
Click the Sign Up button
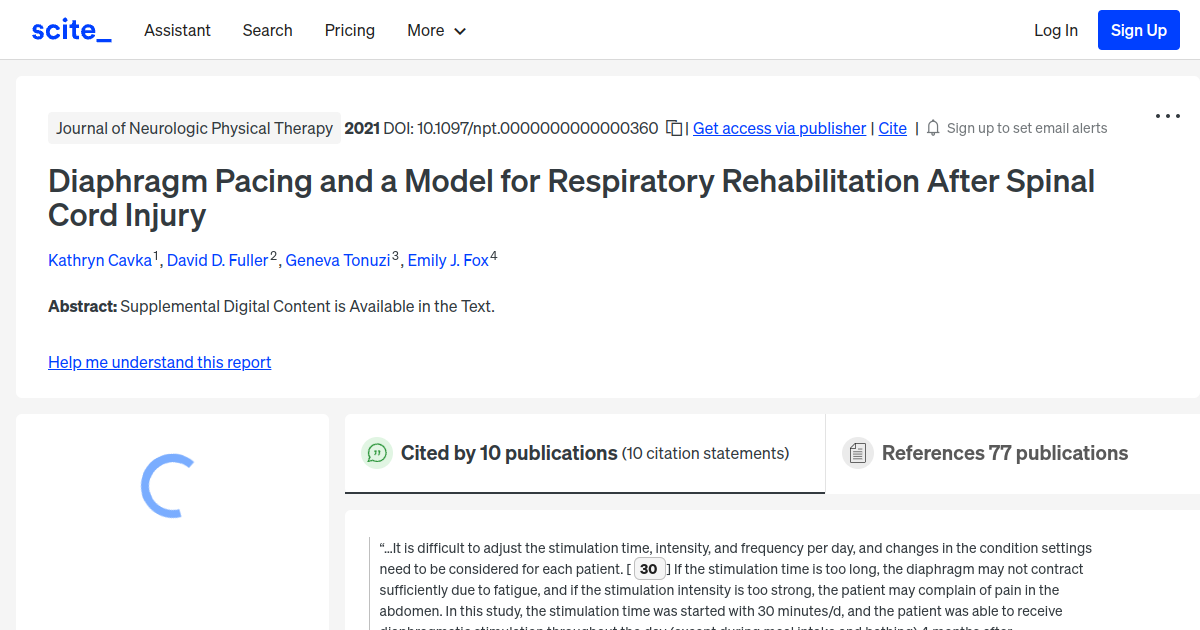[1138, 29]
